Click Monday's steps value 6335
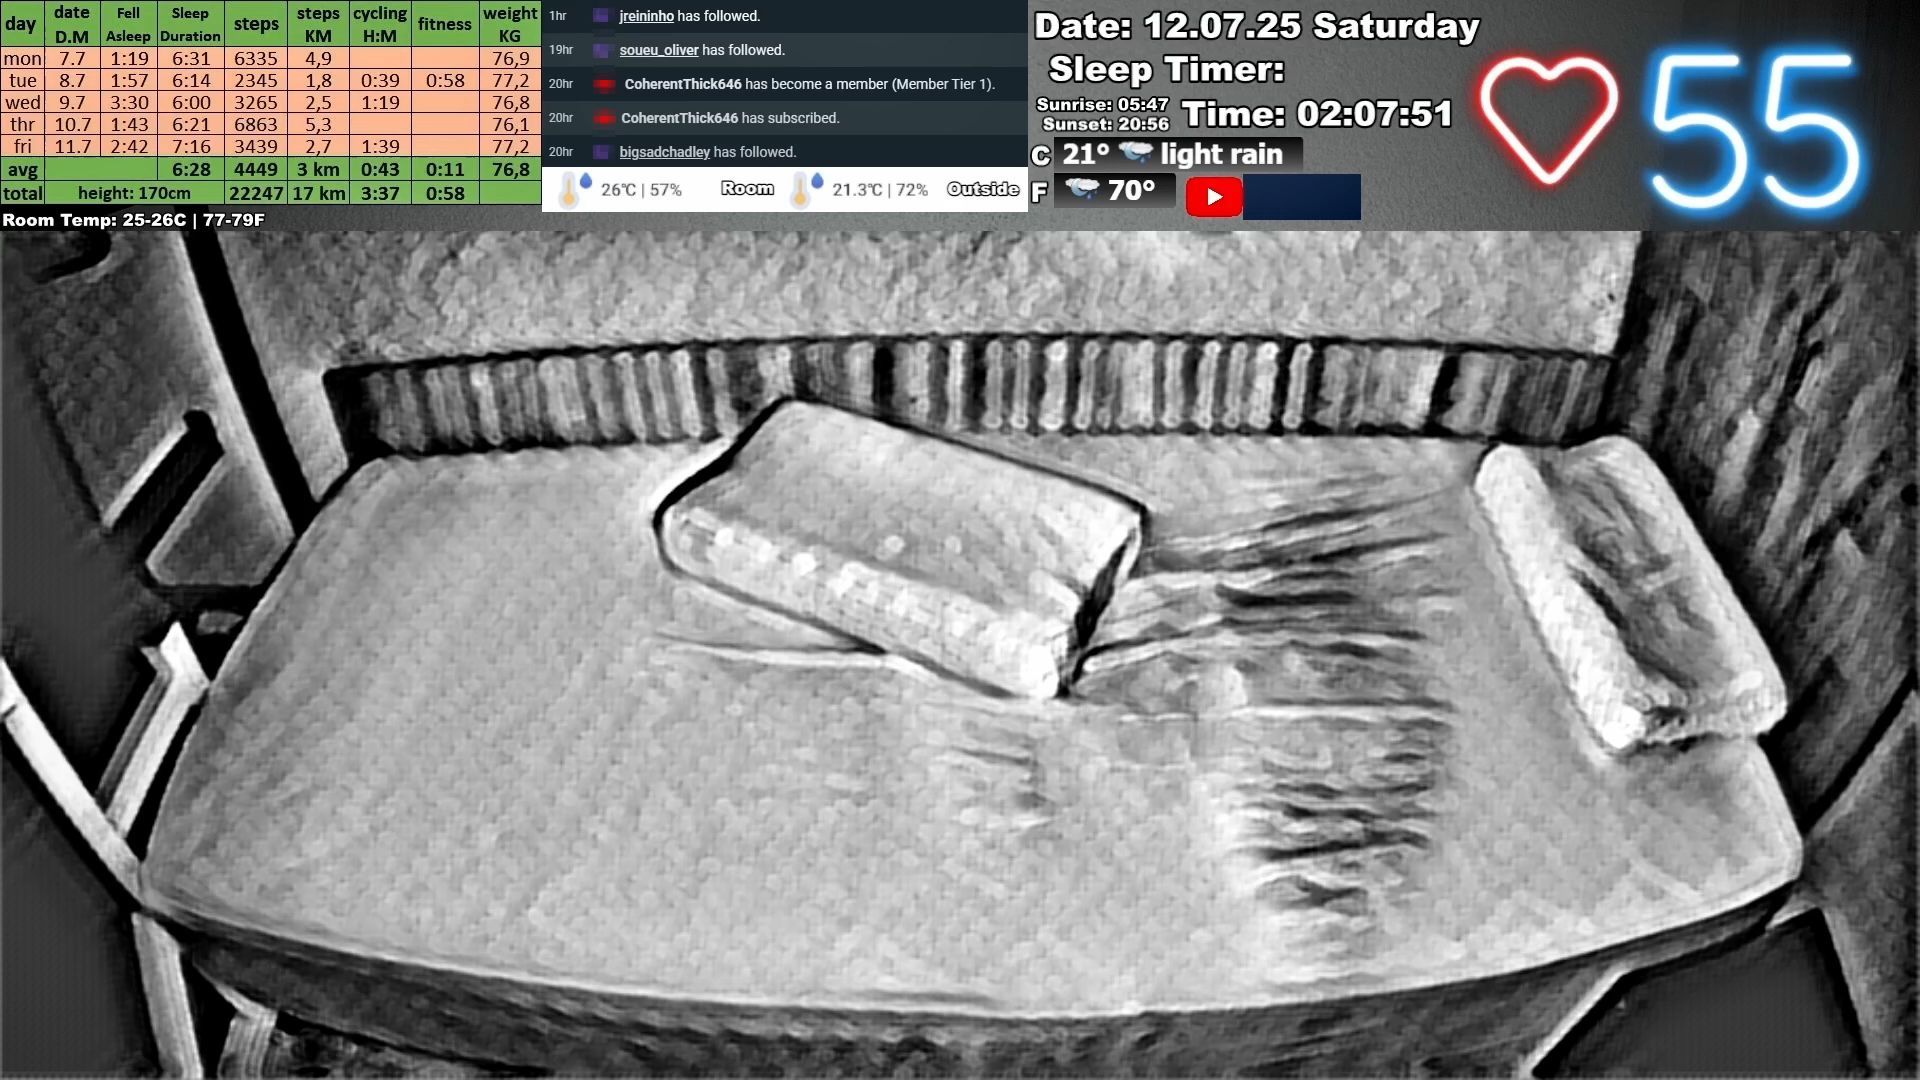This screenshot has width=1920, height=1080. coord(256,58)
